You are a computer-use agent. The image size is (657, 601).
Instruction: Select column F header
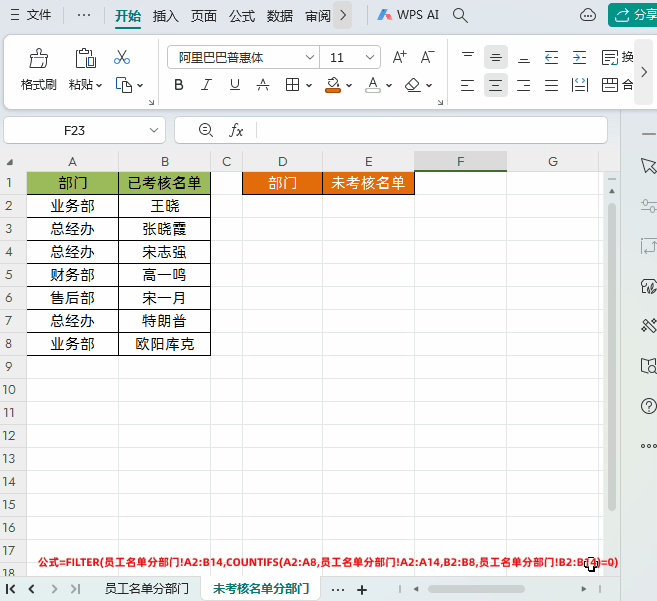click(x=460, y=161)
